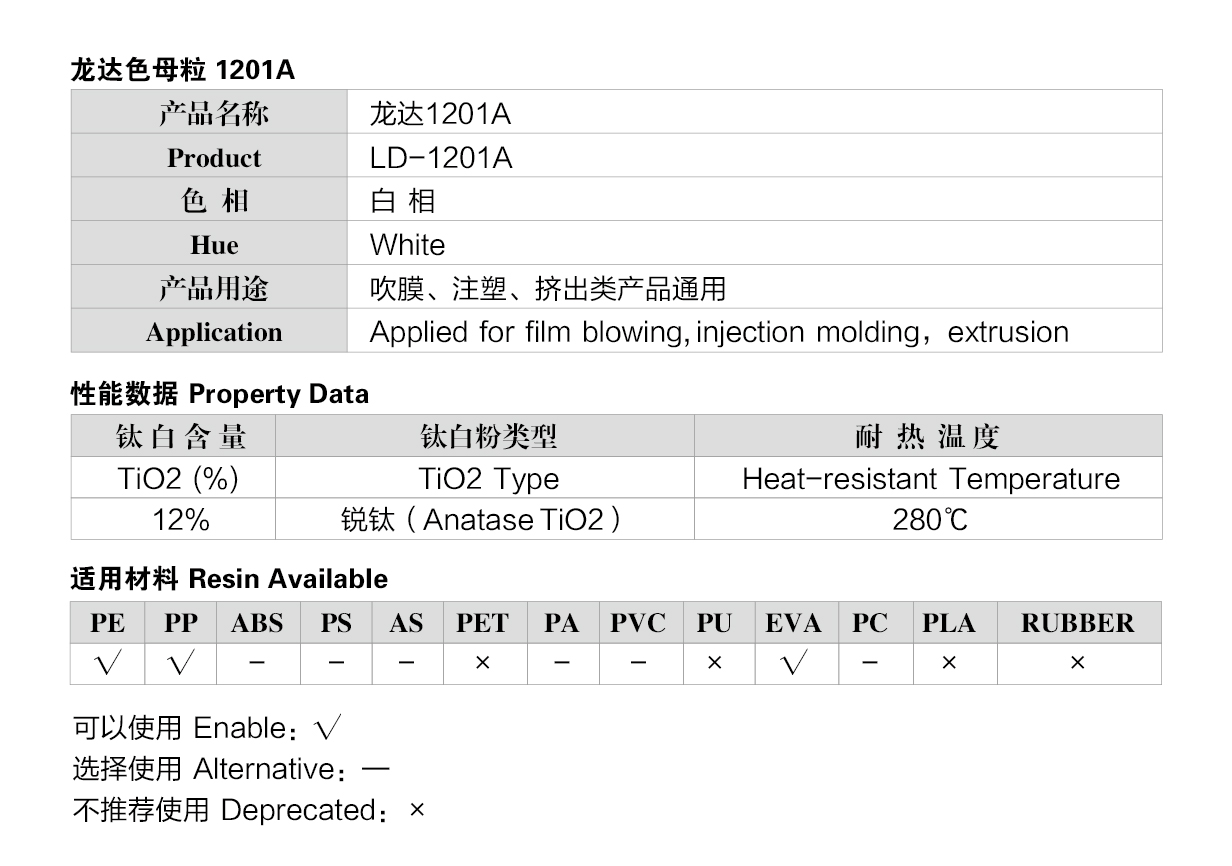The width and height of the screenshot is (1232, 866).
Task: Click the Deprecated legend cross symbol
Action: pyautogui.click(x=417, y=810)
